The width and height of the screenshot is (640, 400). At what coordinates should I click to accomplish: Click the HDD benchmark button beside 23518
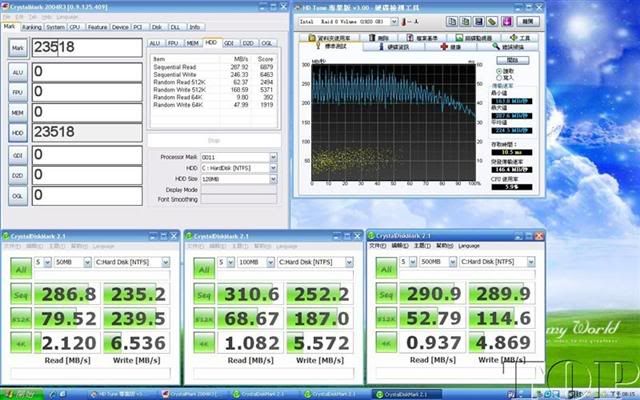click(x=18, y=133)
